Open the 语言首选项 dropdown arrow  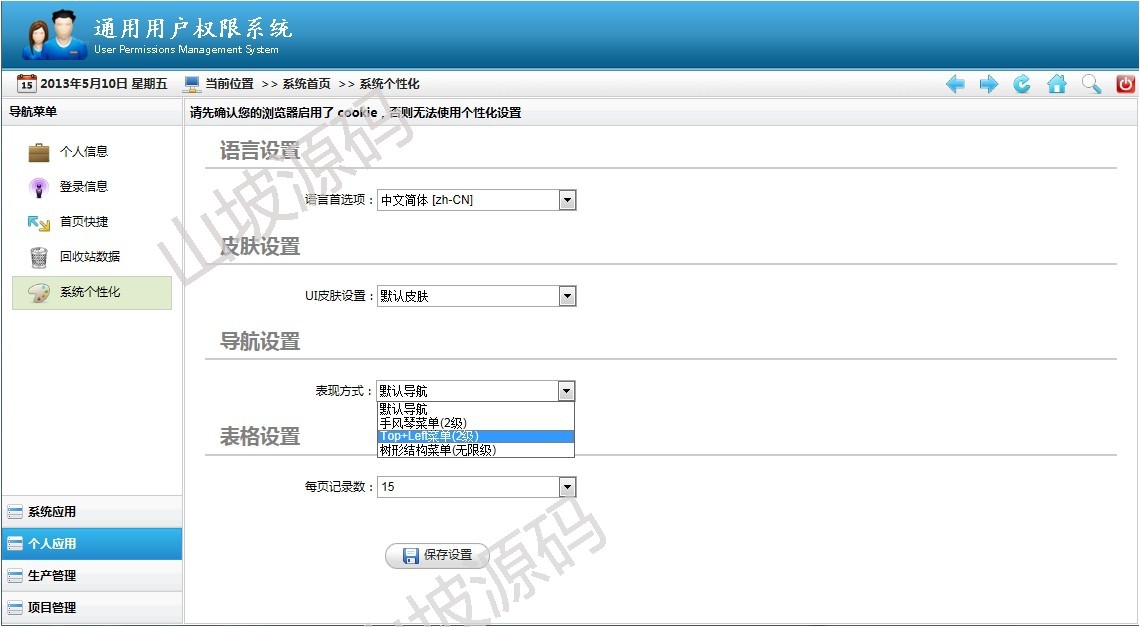click(x=567, y=200)
